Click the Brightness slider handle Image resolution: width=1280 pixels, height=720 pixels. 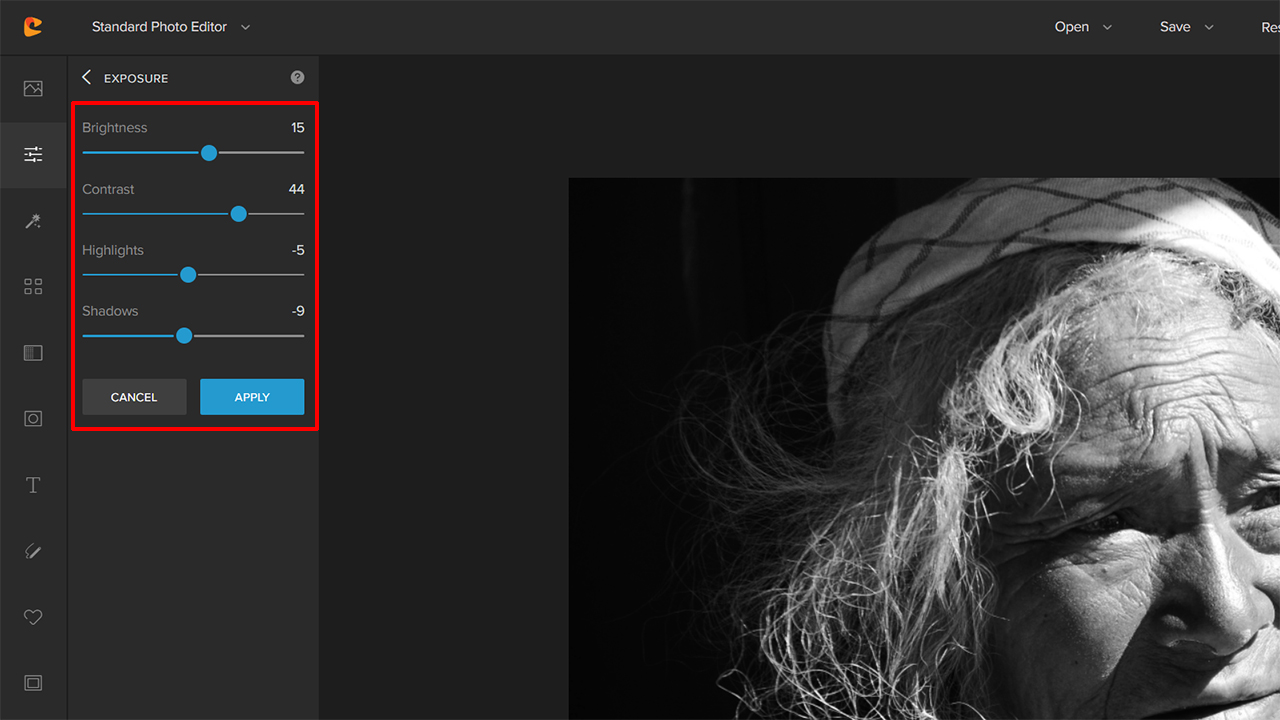tap(208, 153)
